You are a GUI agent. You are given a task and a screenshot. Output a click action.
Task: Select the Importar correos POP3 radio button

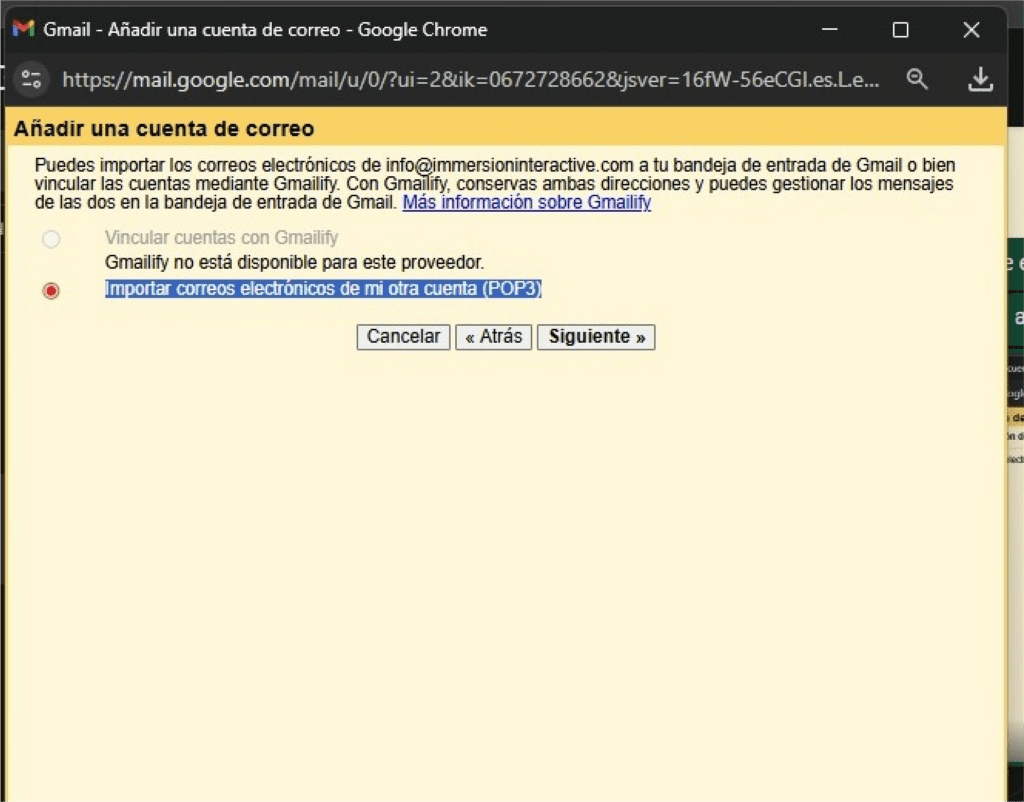click(50, 290)
